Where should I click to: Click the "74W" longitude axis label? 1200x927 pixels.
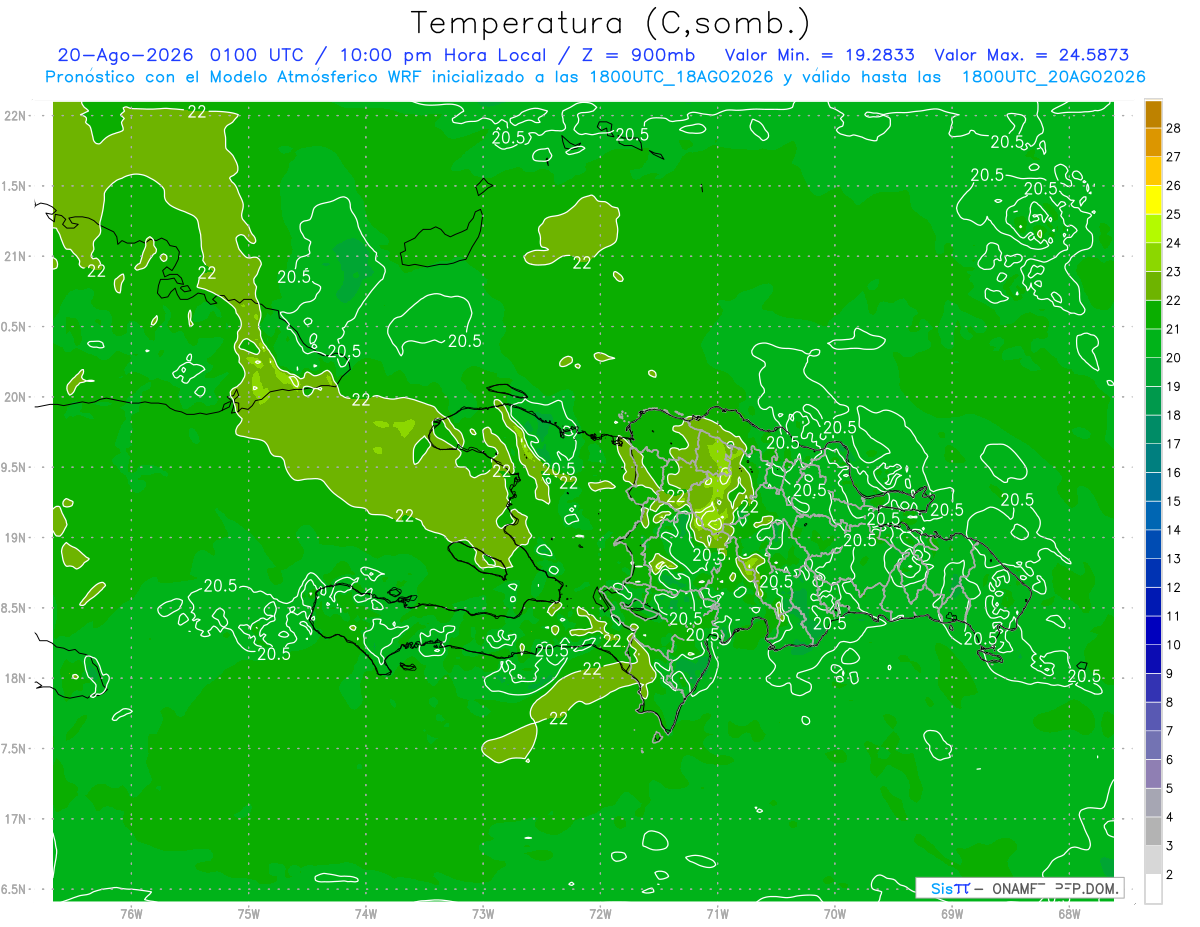click(366, 913)
